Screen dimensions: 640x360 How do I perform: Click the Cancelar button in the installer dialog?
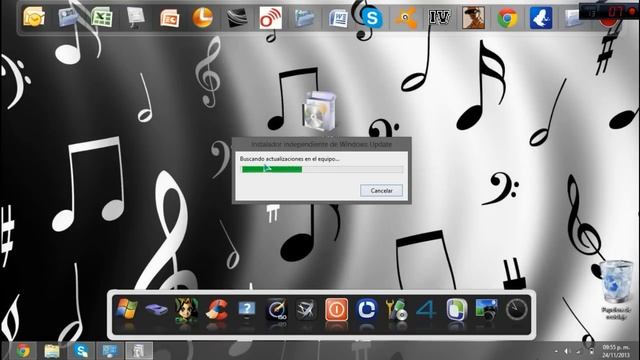(x=381, y=191)
